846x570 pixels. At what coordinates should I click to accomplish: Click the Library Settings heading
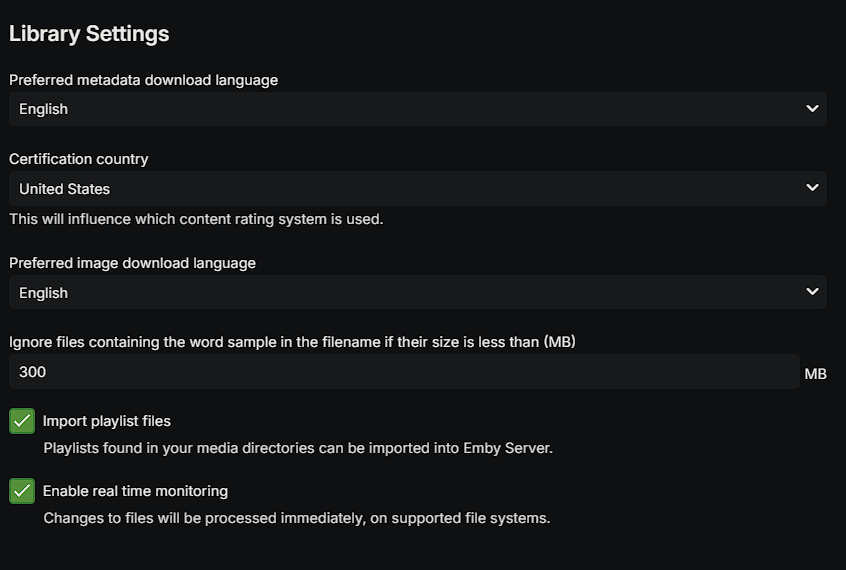(x=89, y=34)
